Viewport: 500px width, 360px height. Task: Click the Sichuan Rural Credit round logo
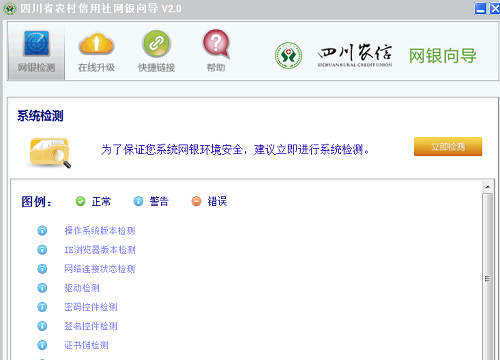289,55
